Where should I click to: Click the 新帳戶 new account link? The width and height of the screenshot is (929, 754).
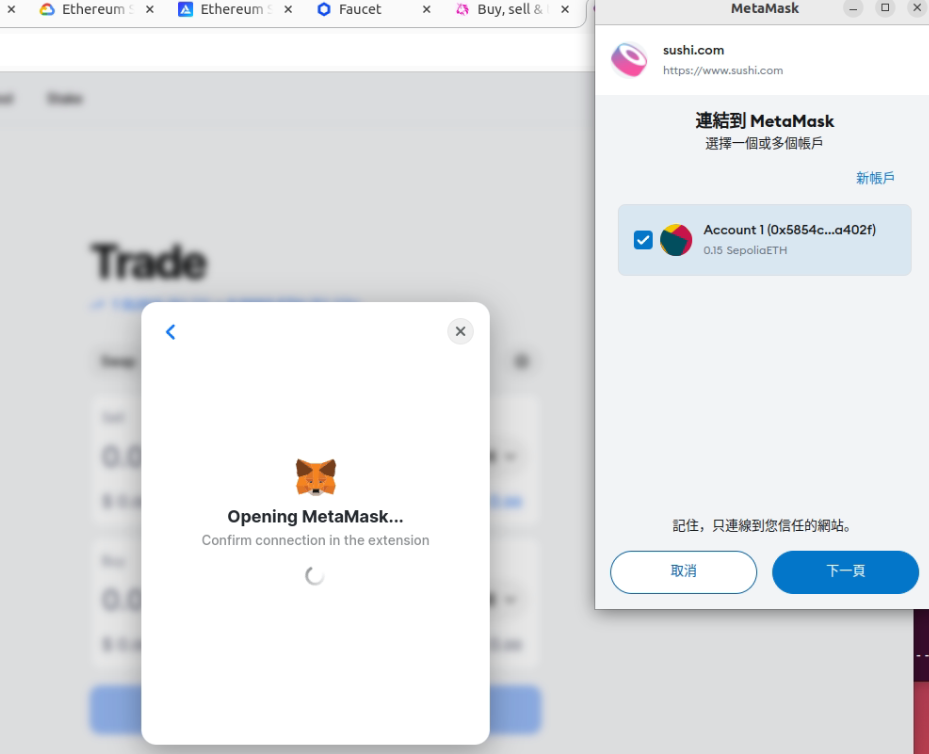875,178
